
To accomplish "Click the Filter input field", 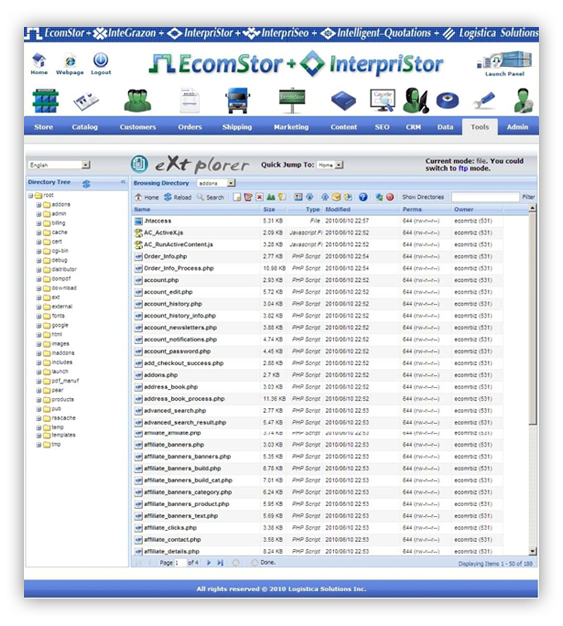I will tap(485, 197).
